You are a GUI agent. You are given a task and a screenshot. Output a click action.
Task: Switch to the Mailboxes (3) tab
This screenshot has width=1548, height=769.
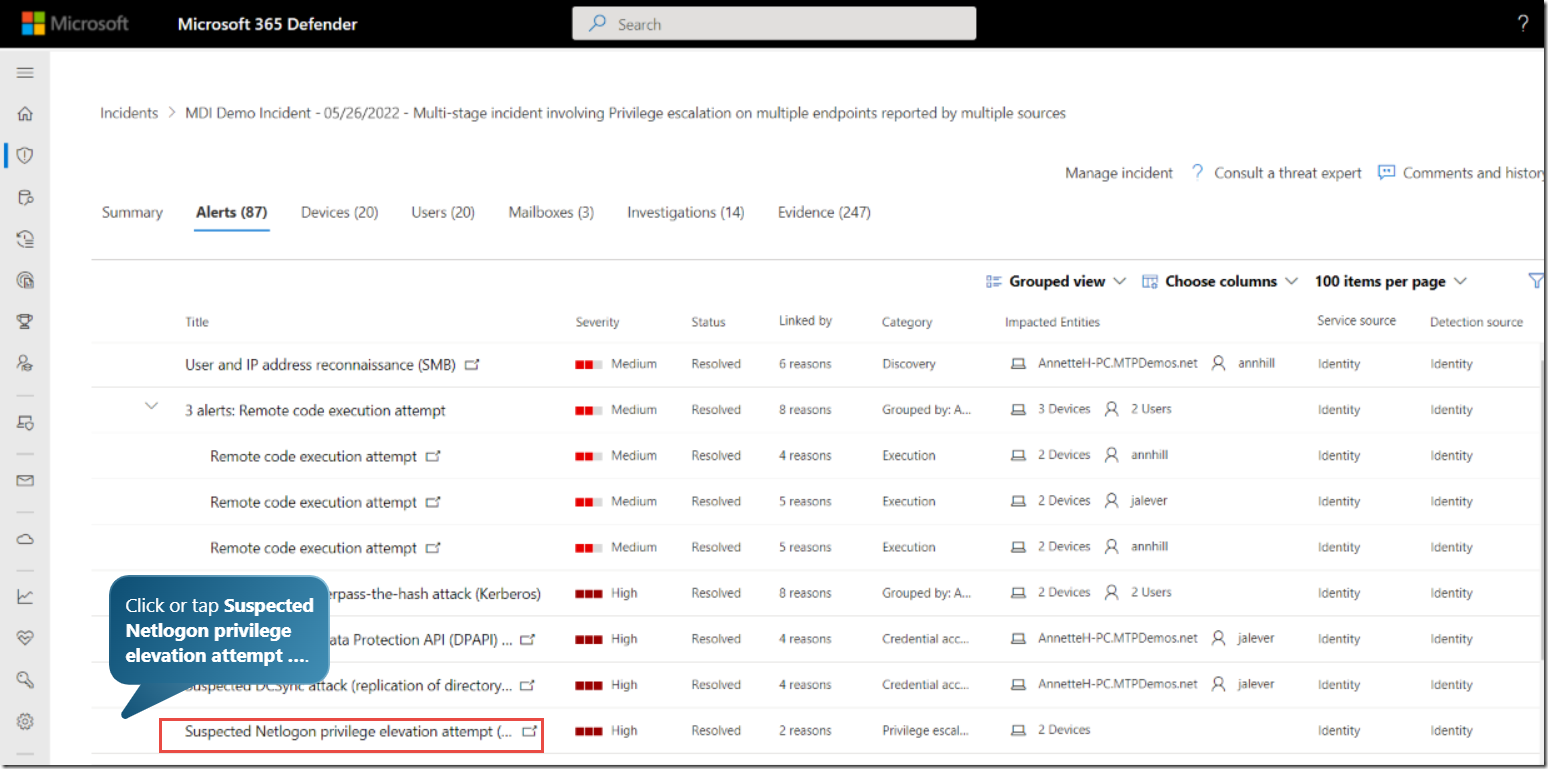pos(551,212)
